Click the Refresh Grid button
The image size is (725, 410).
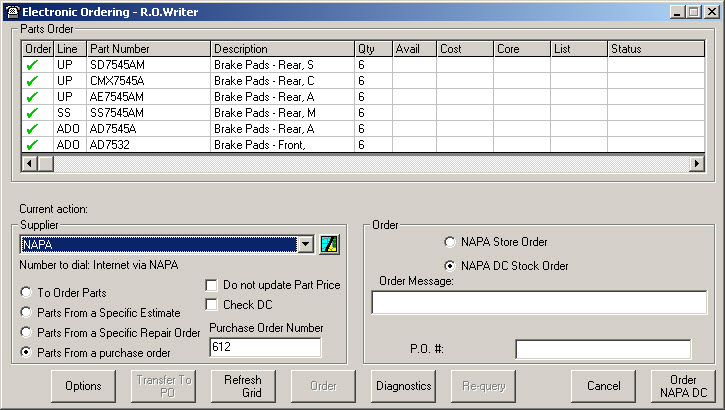point(242,386)
